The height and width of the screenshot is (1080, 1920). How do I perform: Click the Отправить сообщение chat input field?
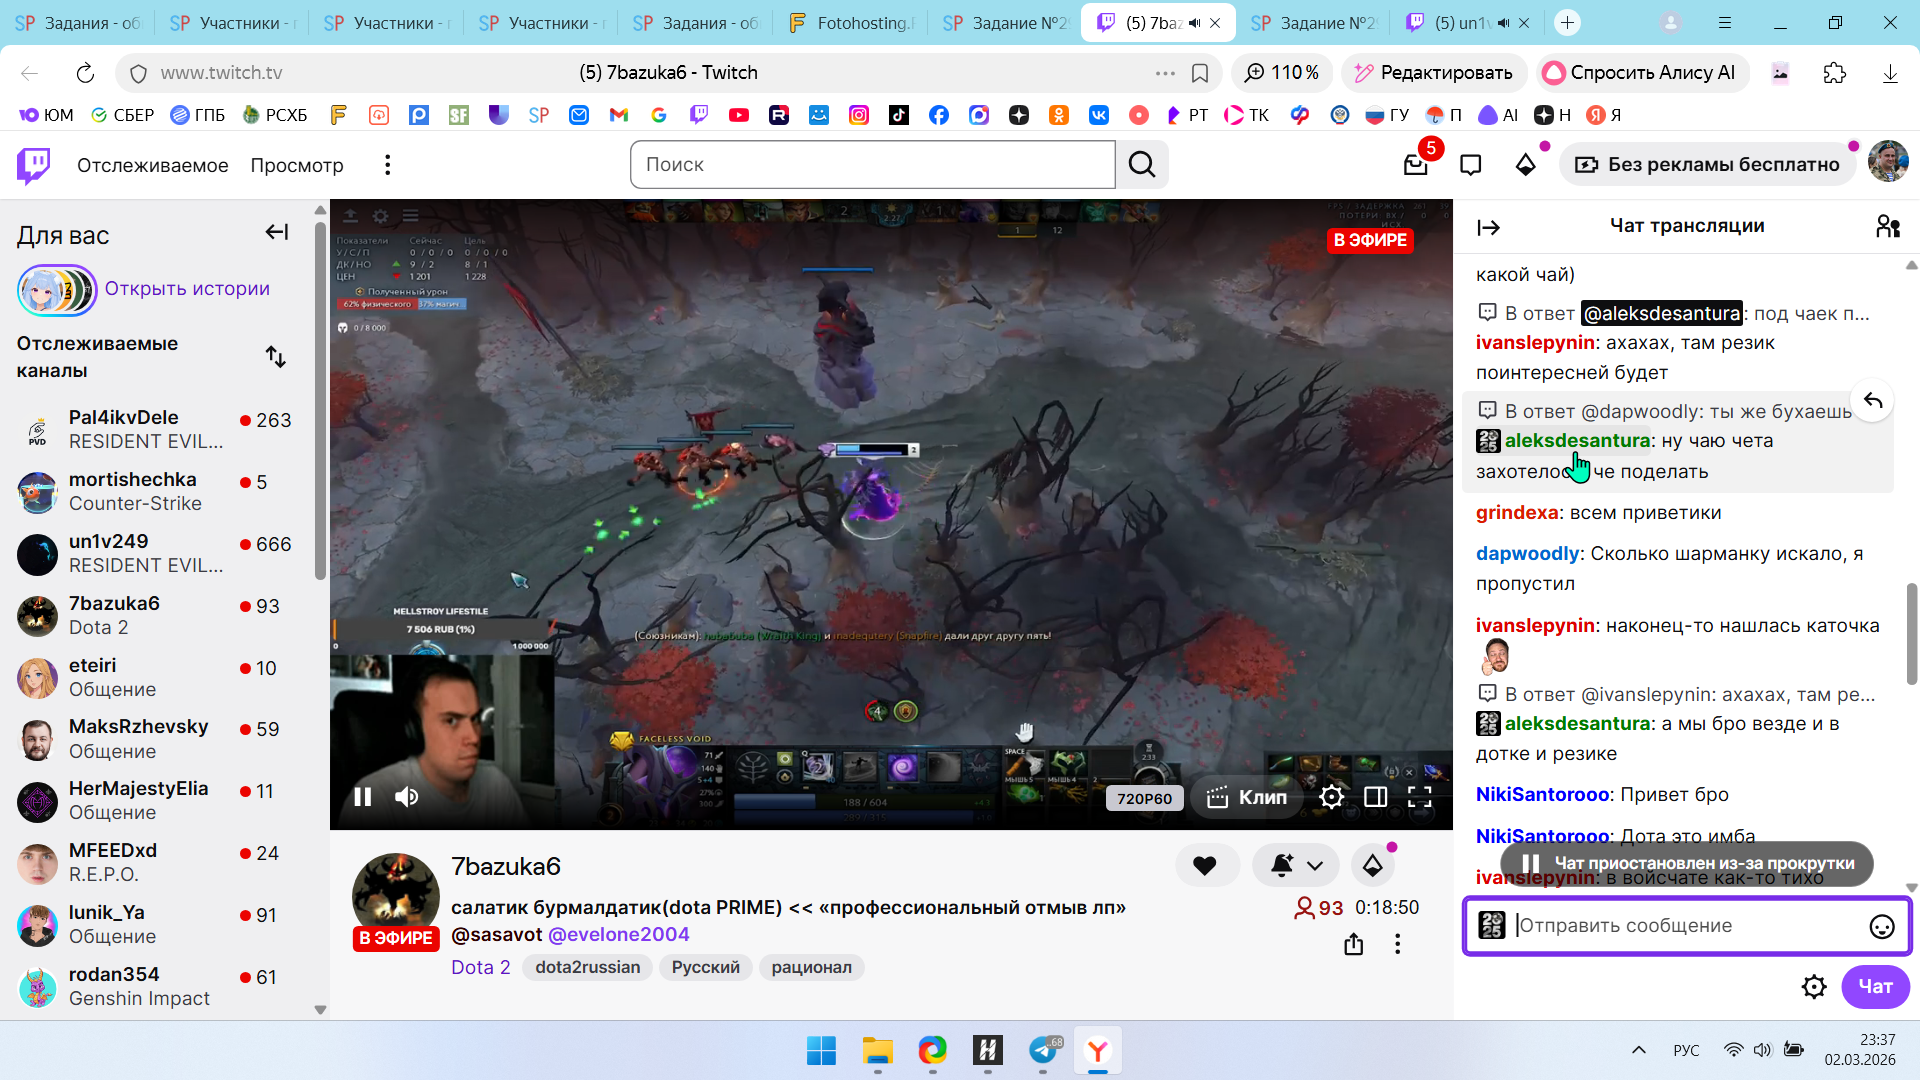[1680, 926]
